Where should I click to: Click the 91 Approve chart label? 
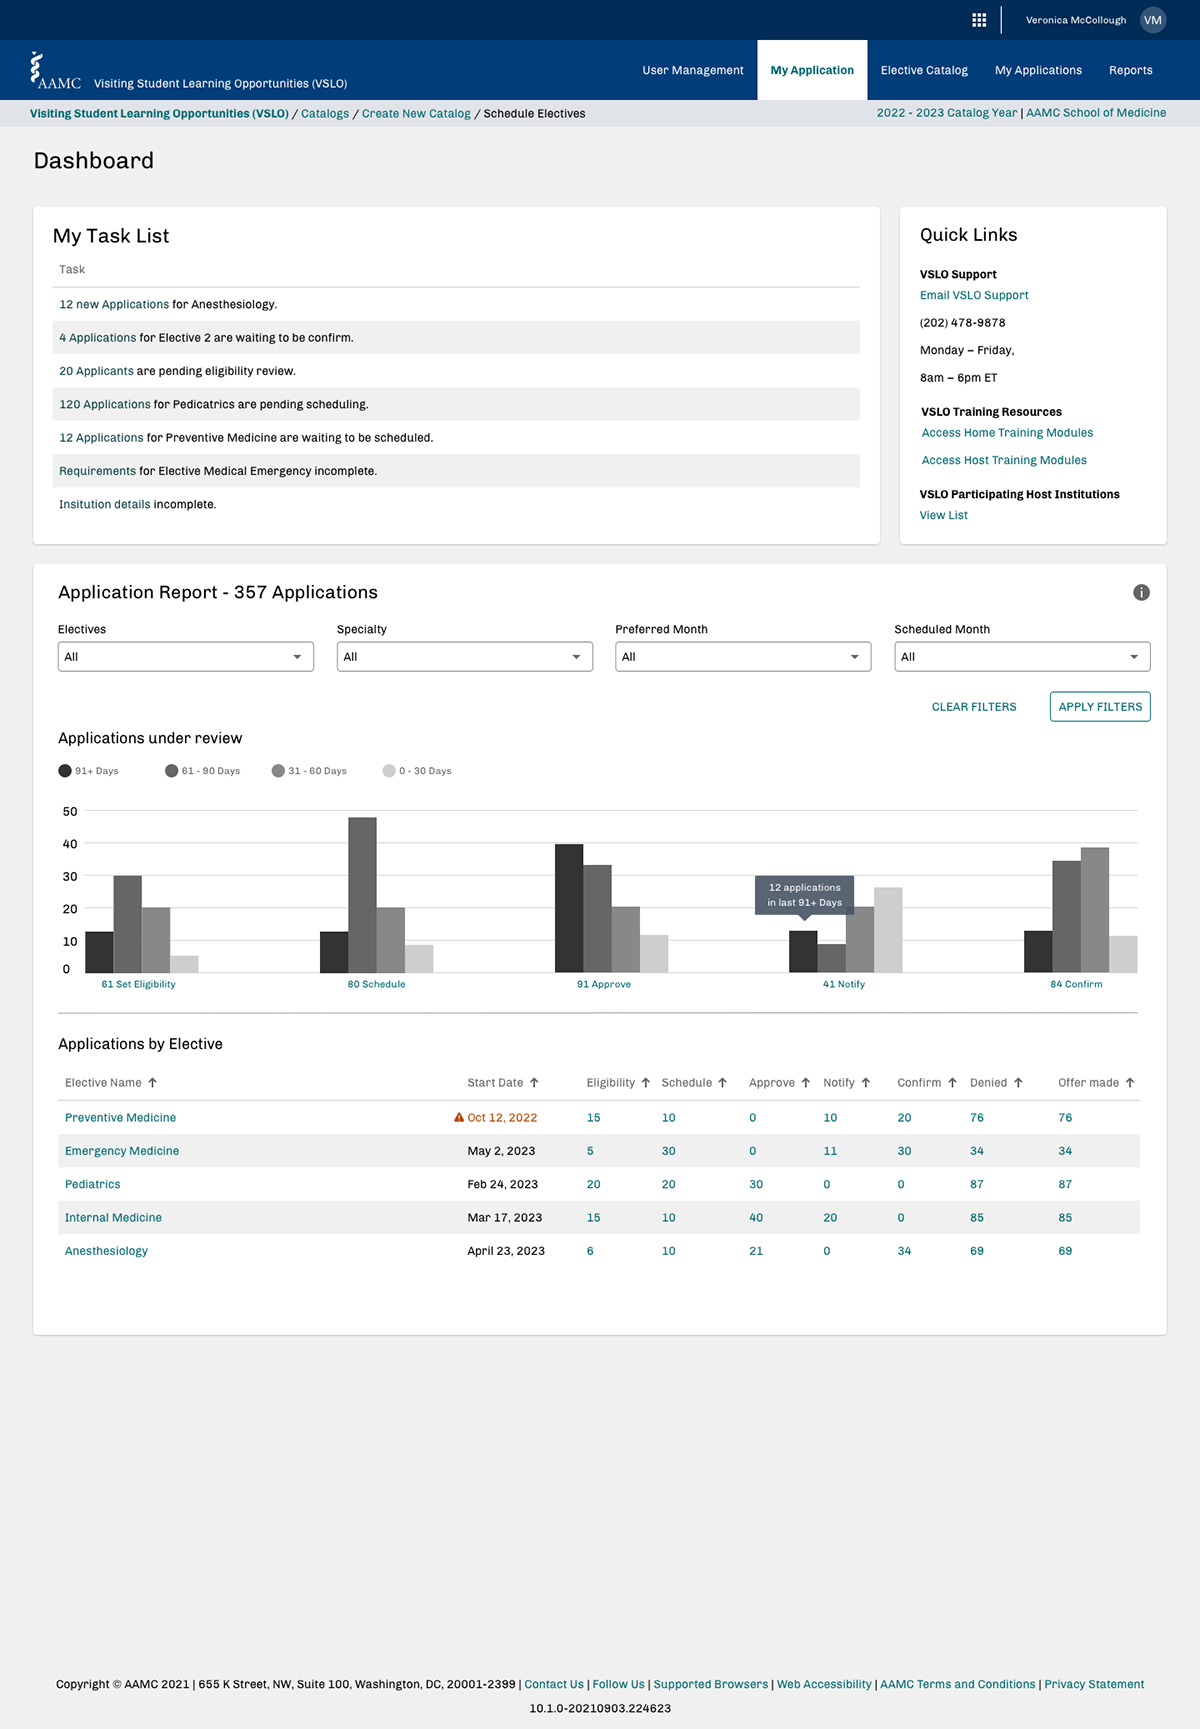click(x=604, y=984)
